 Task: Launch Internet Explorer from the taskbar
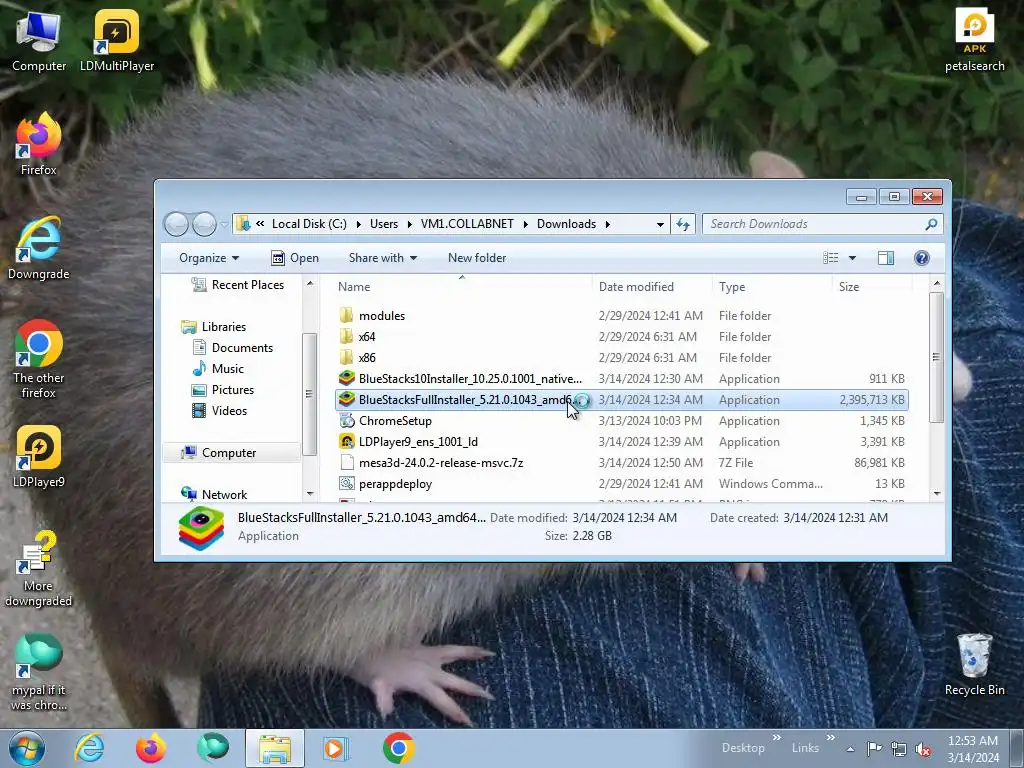[89, 748]
